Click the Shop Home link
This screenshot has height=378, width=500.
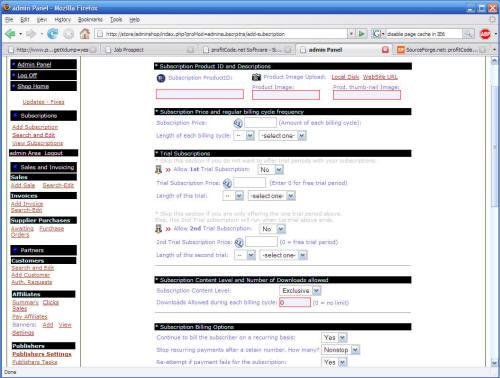[33, 86]
